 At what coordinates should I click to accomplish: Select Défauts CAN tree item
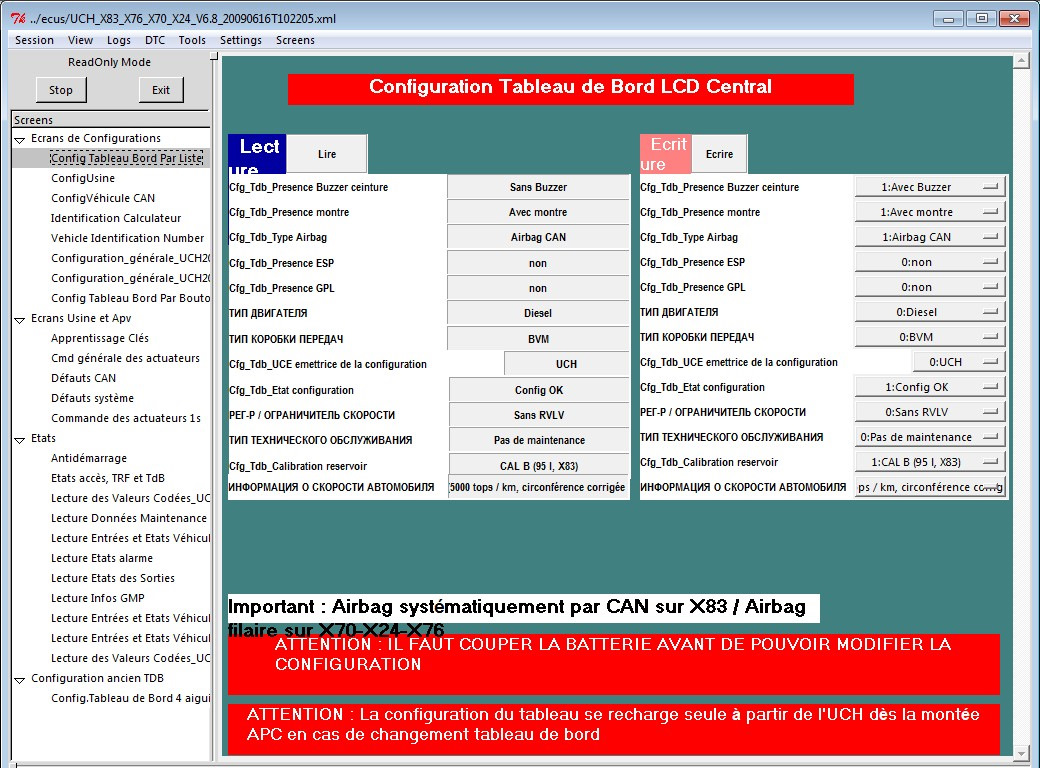tap(84, 378)
